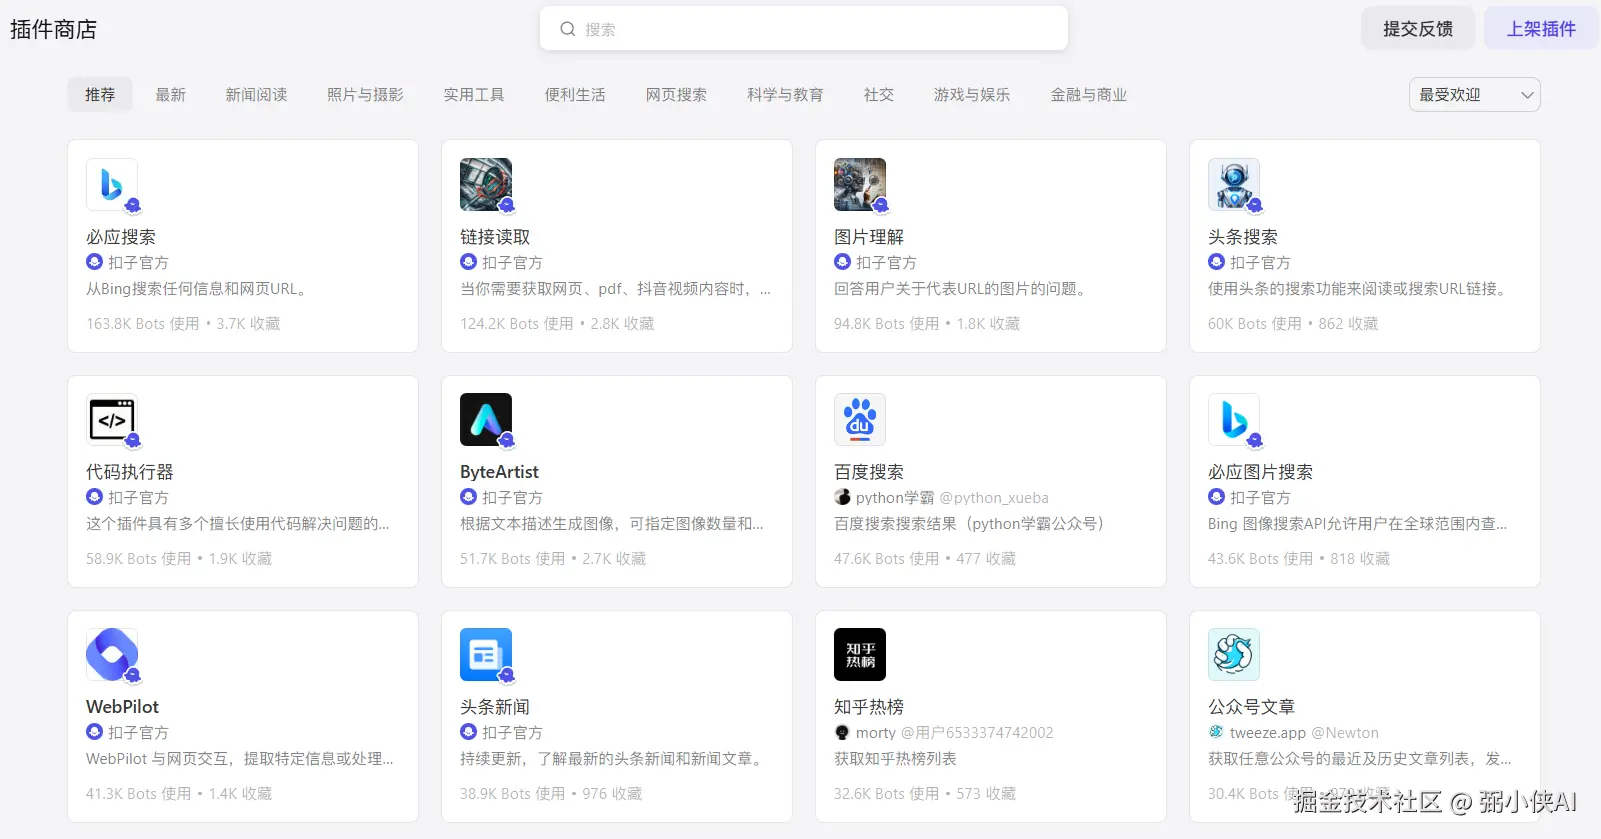
Task: Switch to the 照片与摄影 tab
Action: pos(365,95)
